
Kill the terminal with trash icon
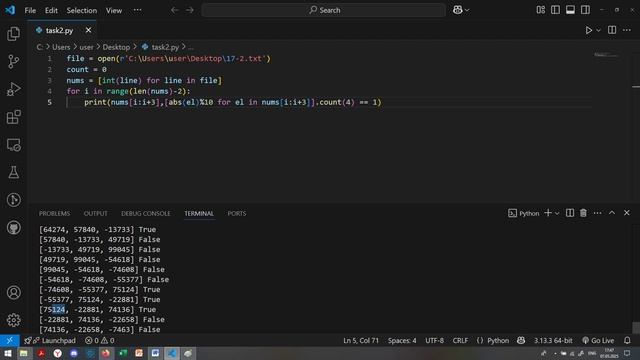[x=583, y=213]
